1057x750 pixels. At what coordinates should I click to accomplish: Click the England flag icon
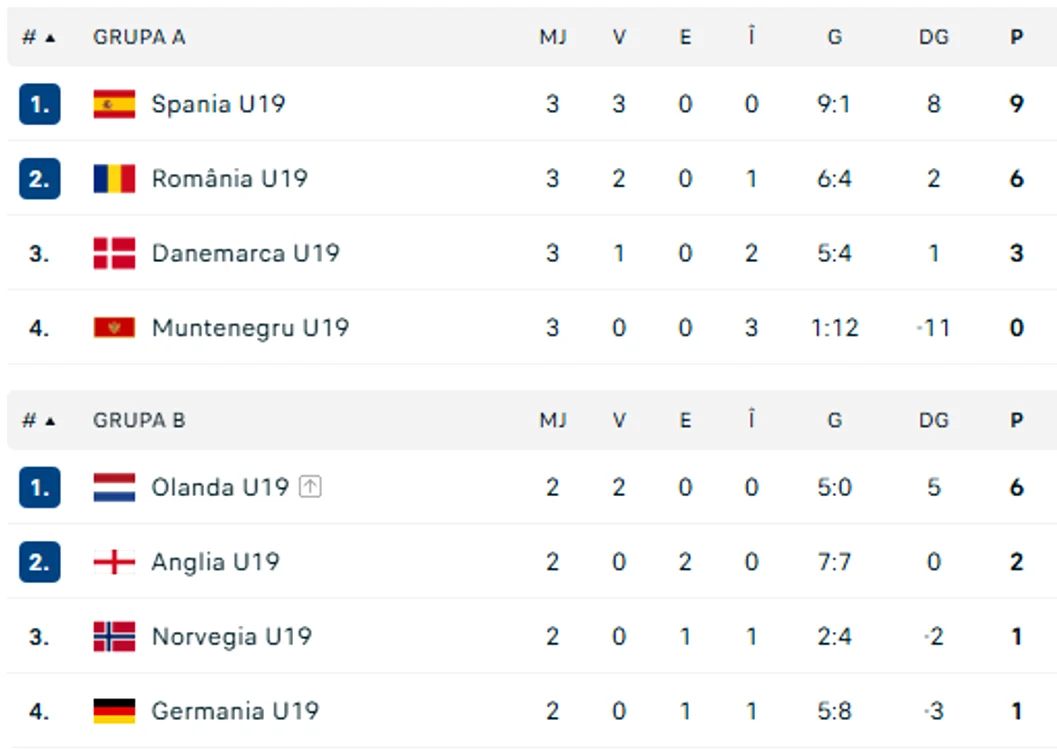point(114,562)
